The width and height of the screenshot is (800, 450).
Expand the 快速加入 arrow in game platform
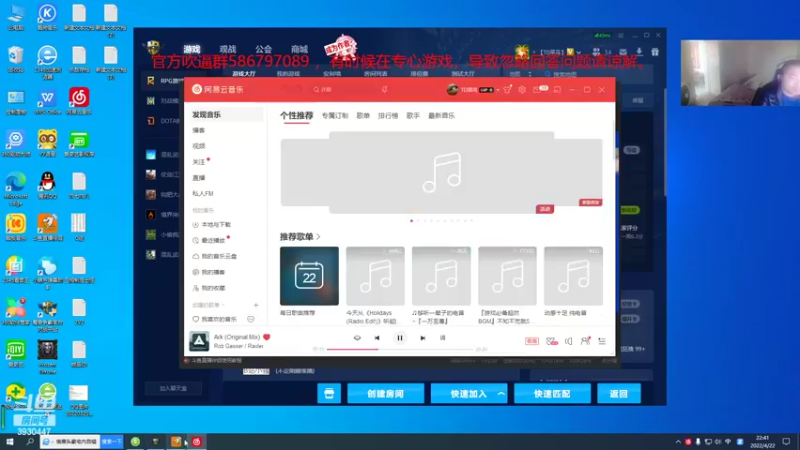(501, 394)
